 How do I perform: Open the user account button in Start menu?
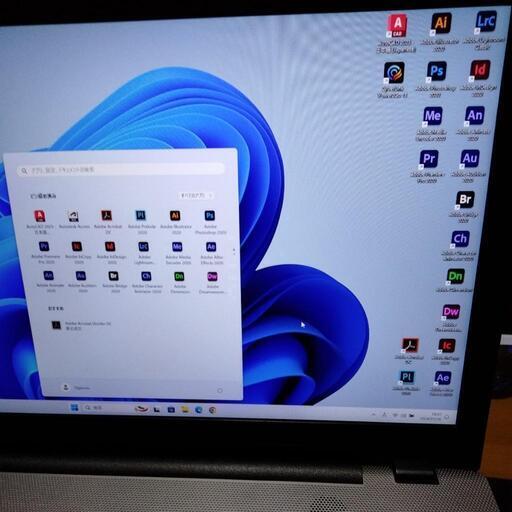76,387
